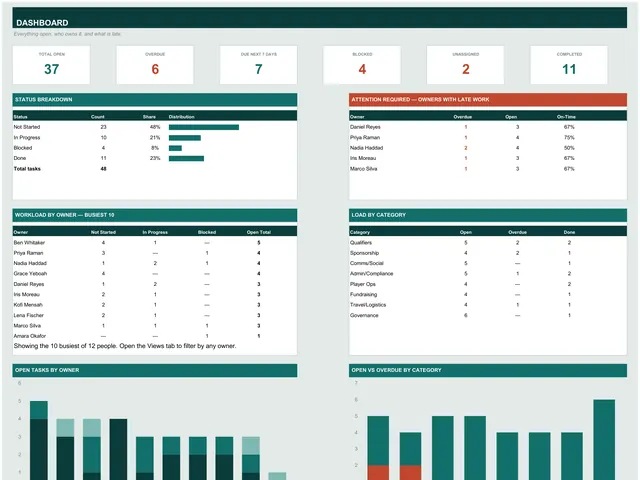This screenshot has height=480, width=640.
Task: Select the Admin/Compliance category row
Action: [488, 273]
